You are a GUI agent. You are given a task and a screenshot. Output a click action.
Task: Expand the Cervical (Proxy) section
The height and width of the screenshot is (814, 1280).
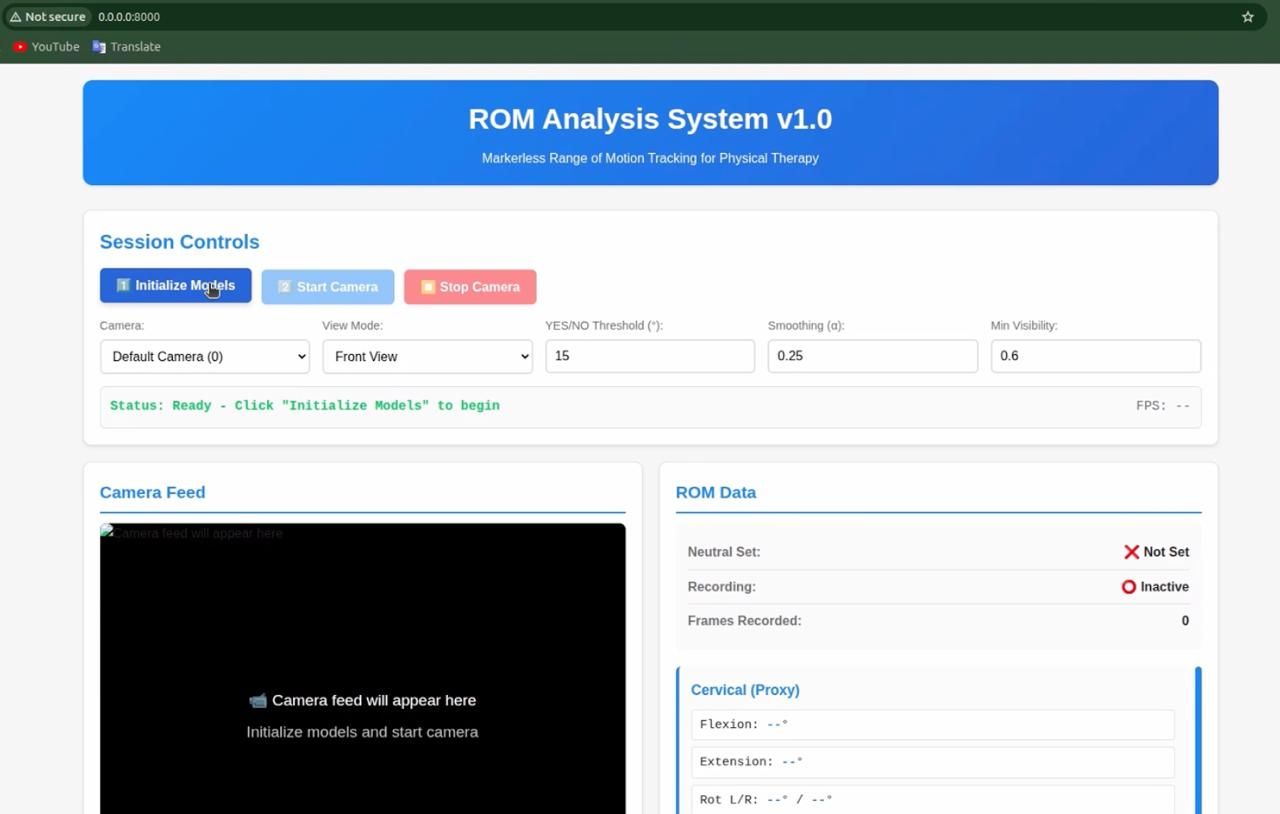[744, 690]
